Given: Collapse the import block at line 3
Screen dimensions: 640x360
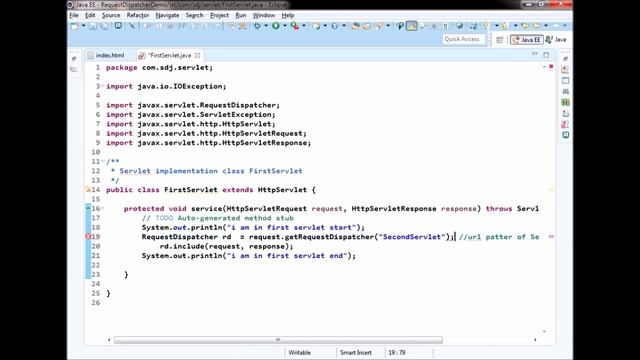Looking at the screenshot, I should [102, 86].
